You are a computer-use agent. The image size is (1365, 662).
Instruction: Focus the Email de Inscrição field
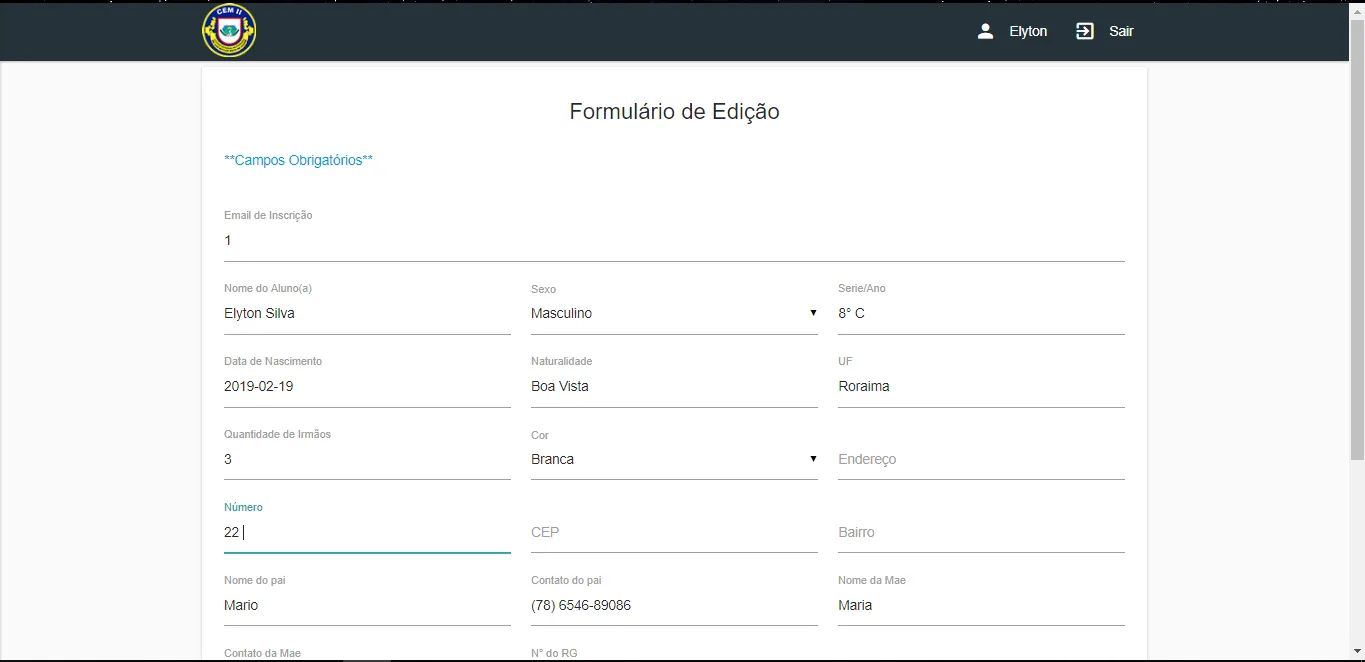click(674, 241)
